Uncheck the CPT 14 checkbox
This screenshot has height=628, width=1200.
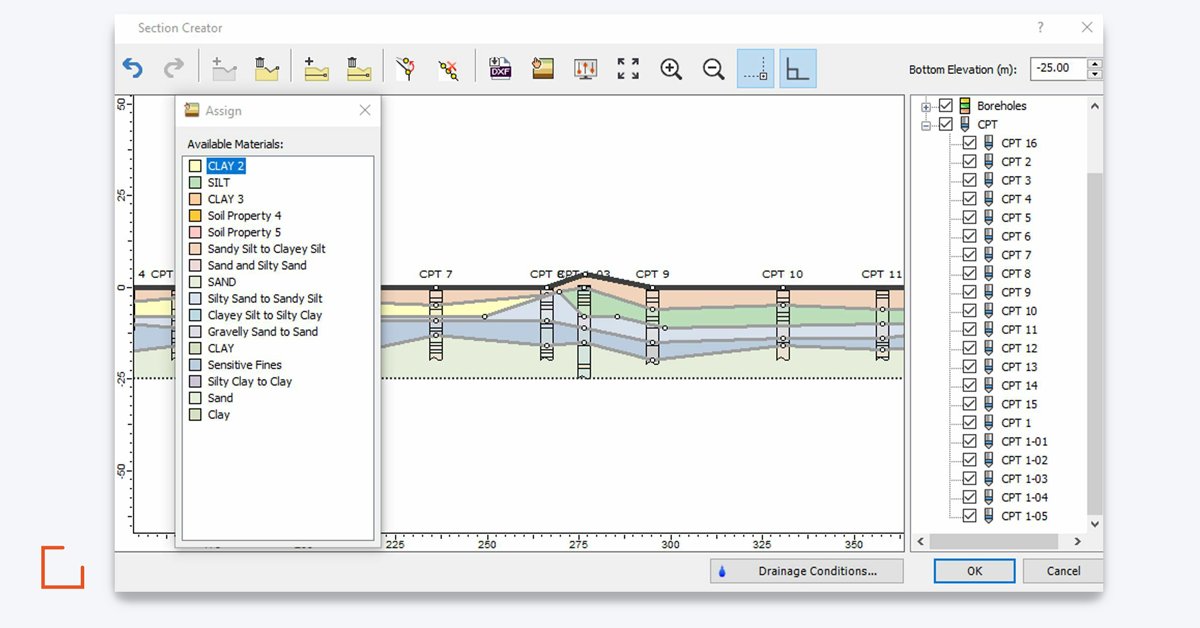point(968,386)
